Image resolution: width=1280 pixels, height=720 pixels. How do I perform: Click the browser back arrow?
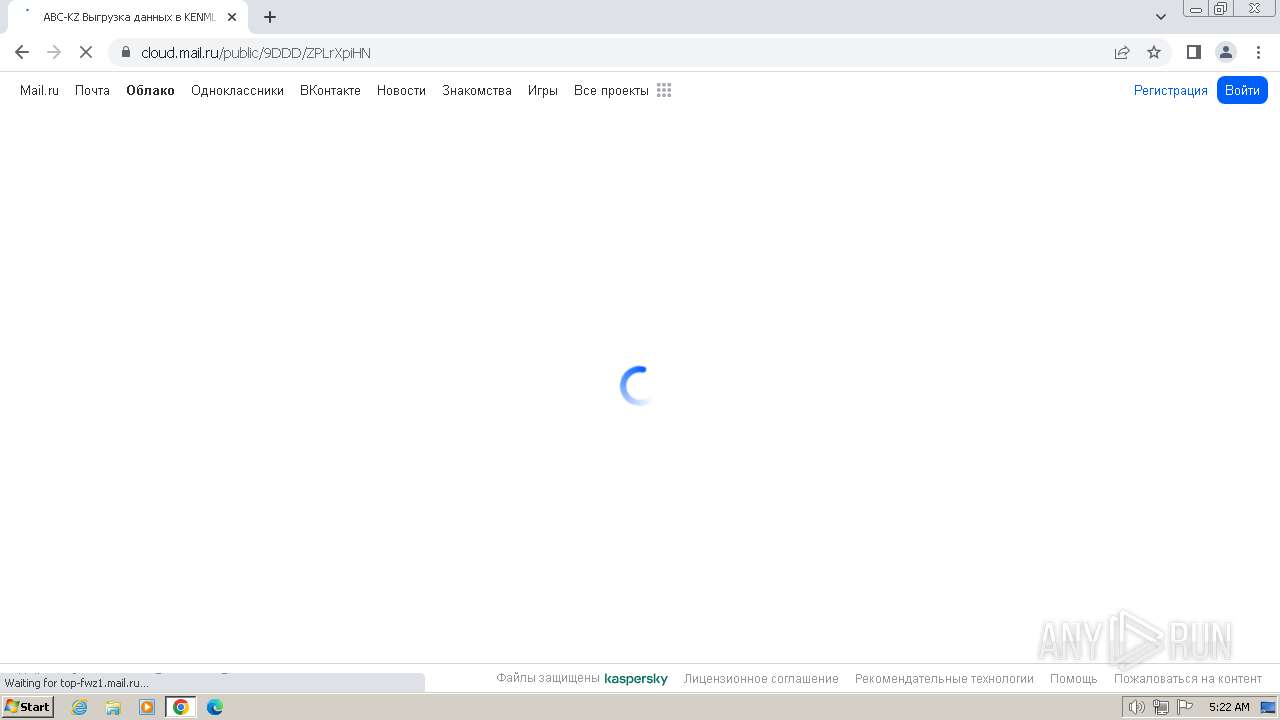coord(22,52)
